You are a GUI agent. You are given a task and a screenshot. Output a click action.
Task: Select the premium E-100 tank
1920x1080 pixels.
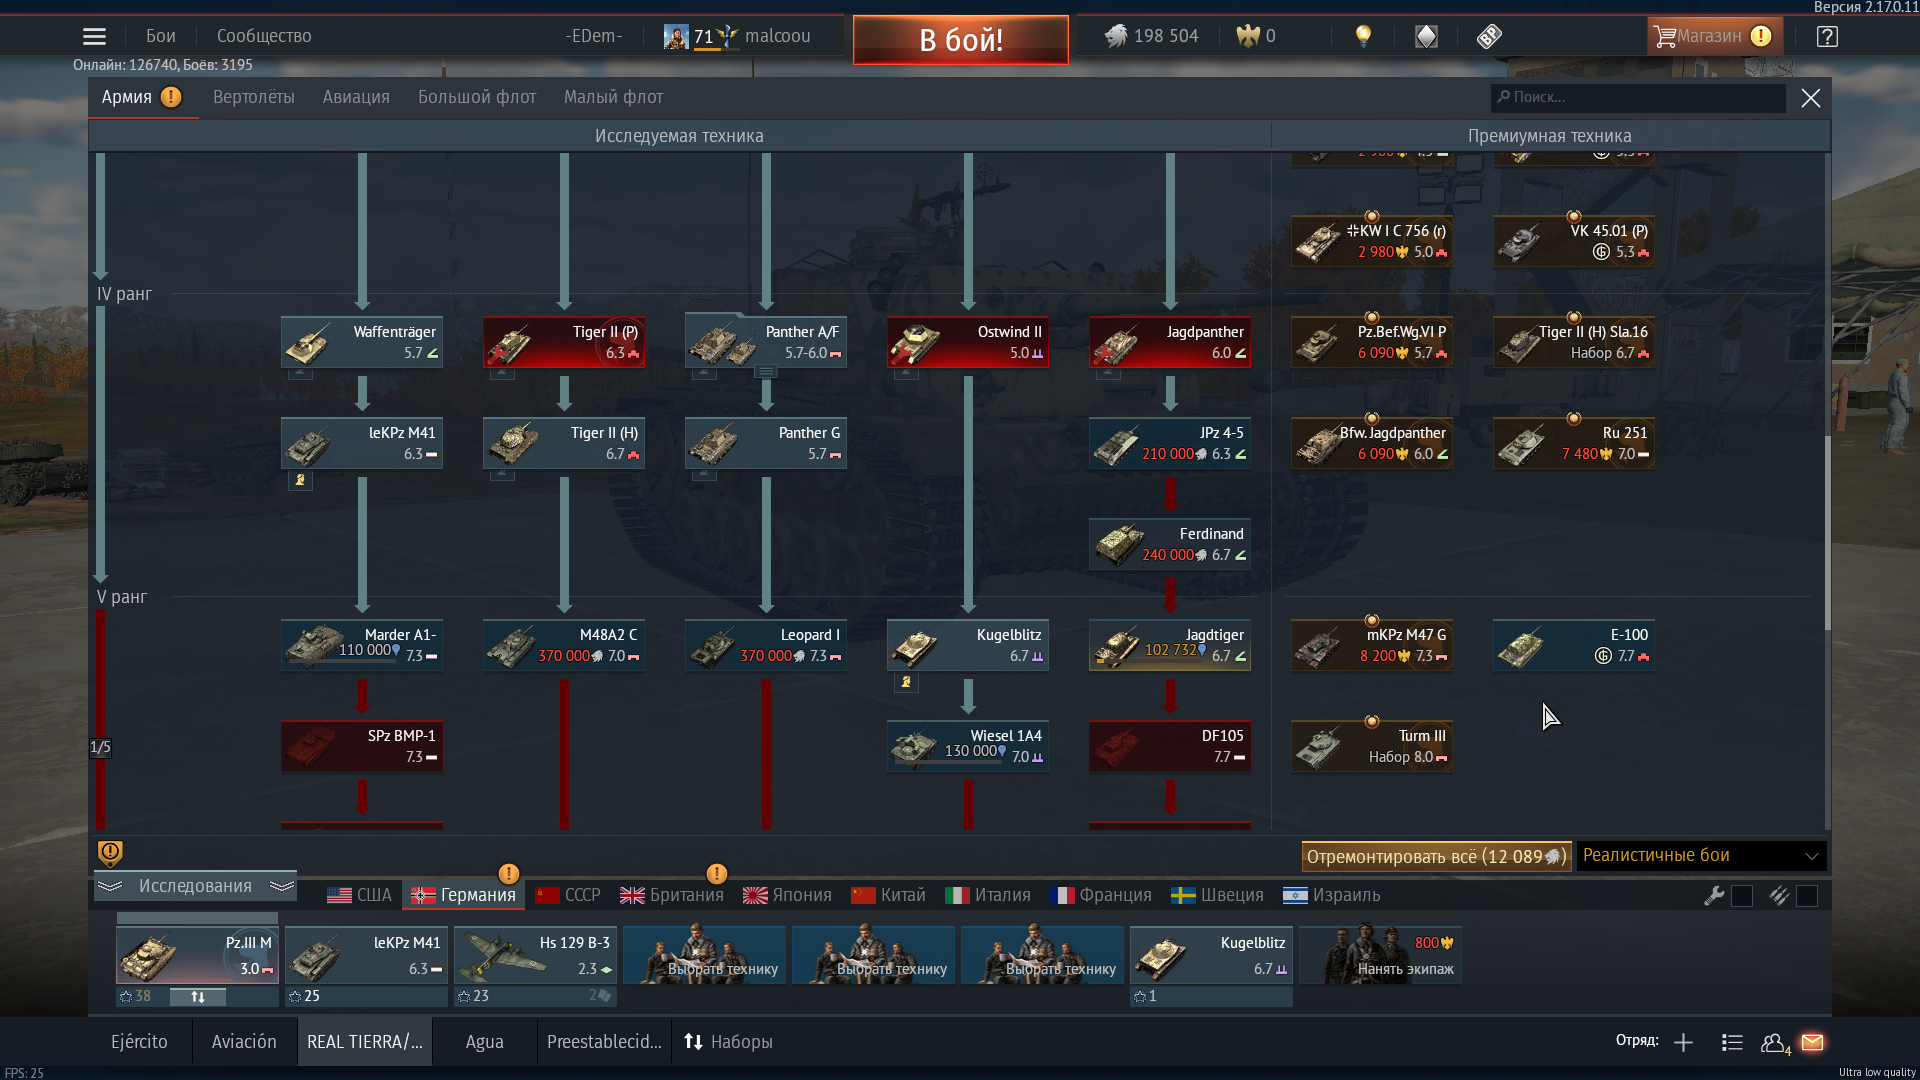point(1574,645)
